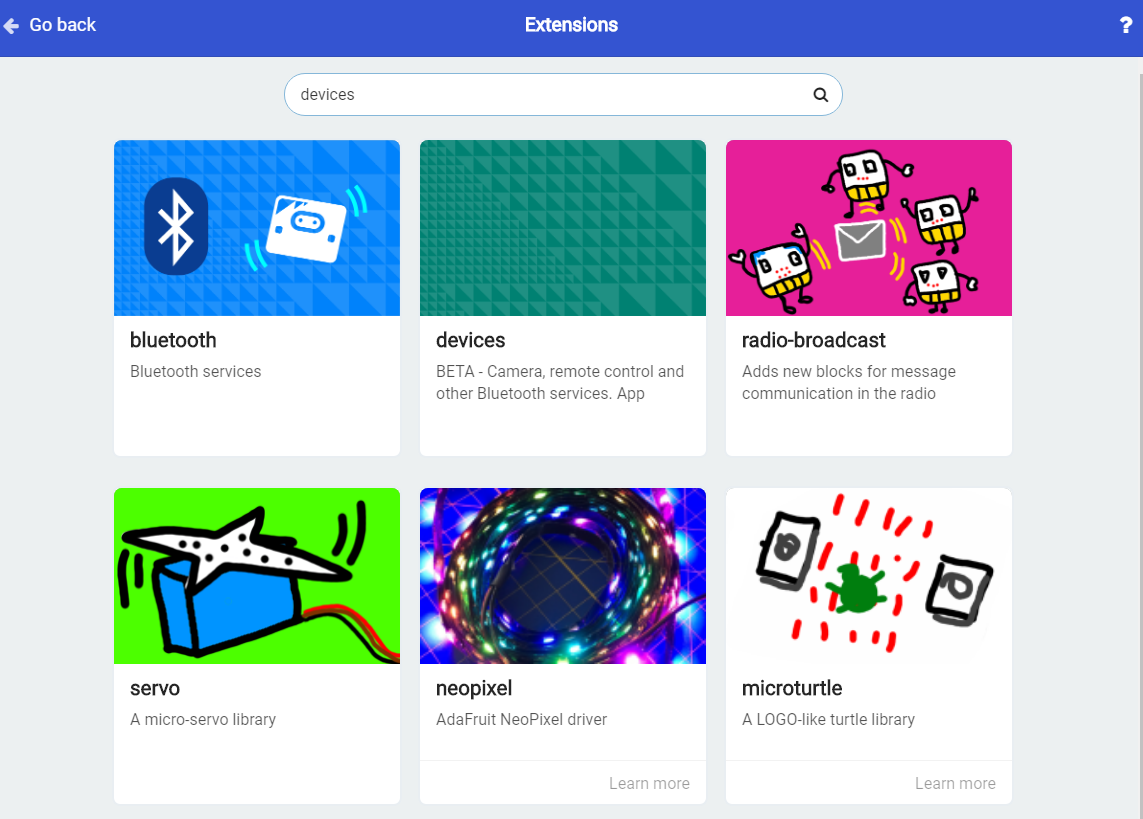Click Learn more on the neopixel card

click(x=649, y=783)
